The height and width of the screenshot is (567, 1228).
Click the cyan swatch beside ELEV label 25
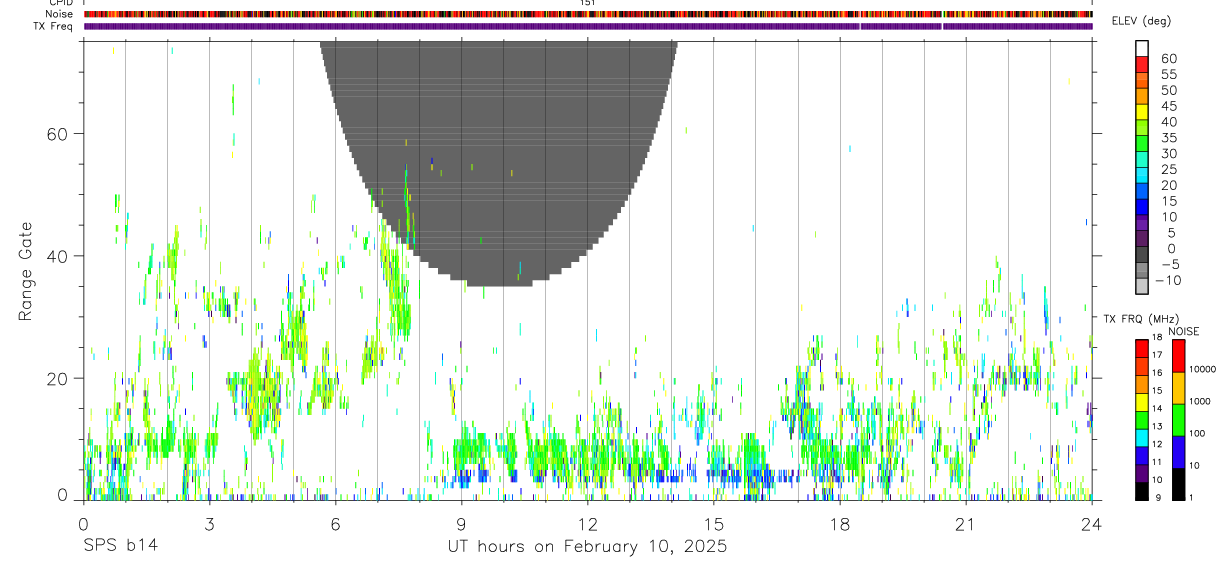(1142, 174)
